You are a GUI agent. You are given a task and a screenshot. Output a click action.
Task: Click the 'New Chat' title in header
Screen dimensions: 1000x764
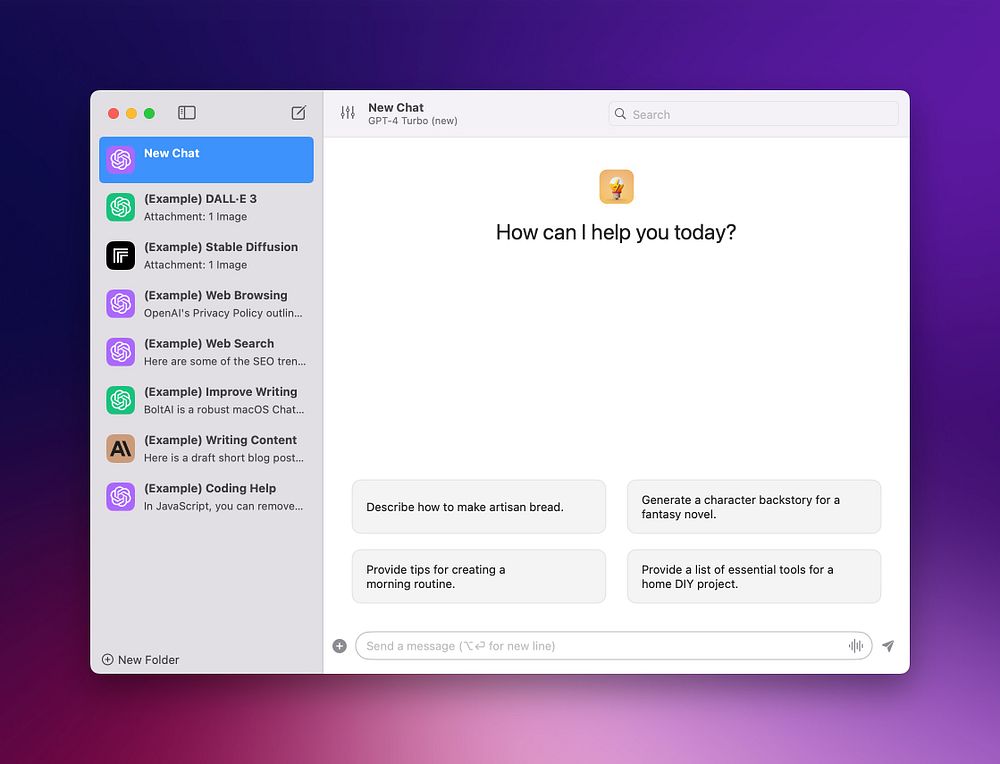tap(395, 108)
